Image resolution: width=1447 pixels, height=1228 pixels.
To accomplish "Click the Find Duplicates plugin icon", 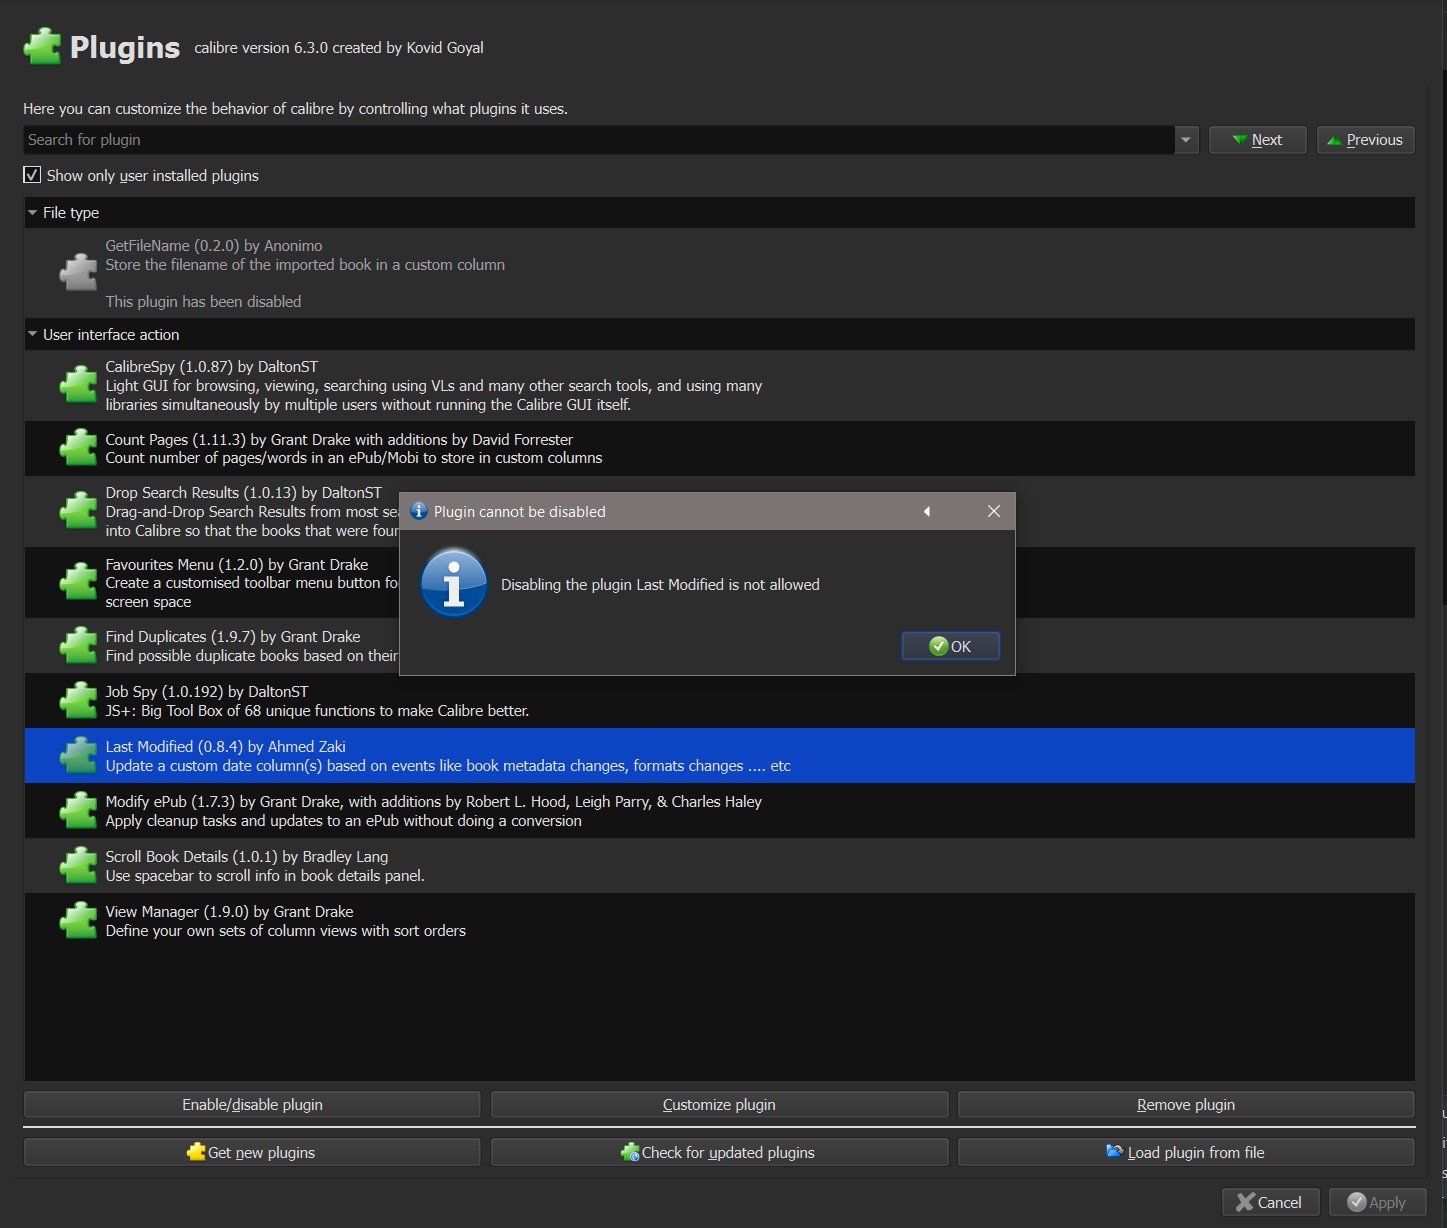I will pos(78,646).
